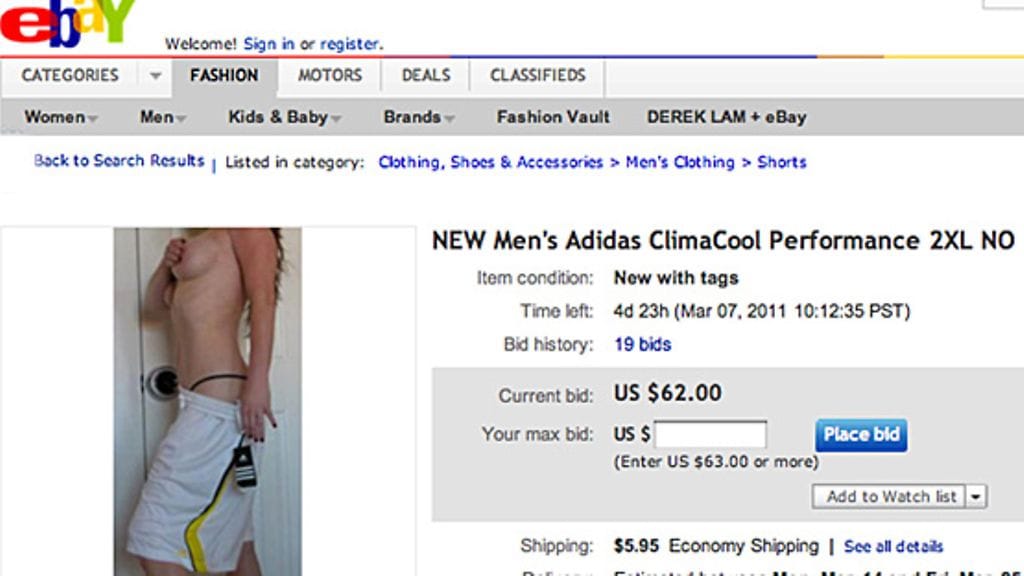Click the Sign in link
The image size is (1024, 576).
click(x=269, y=44)
